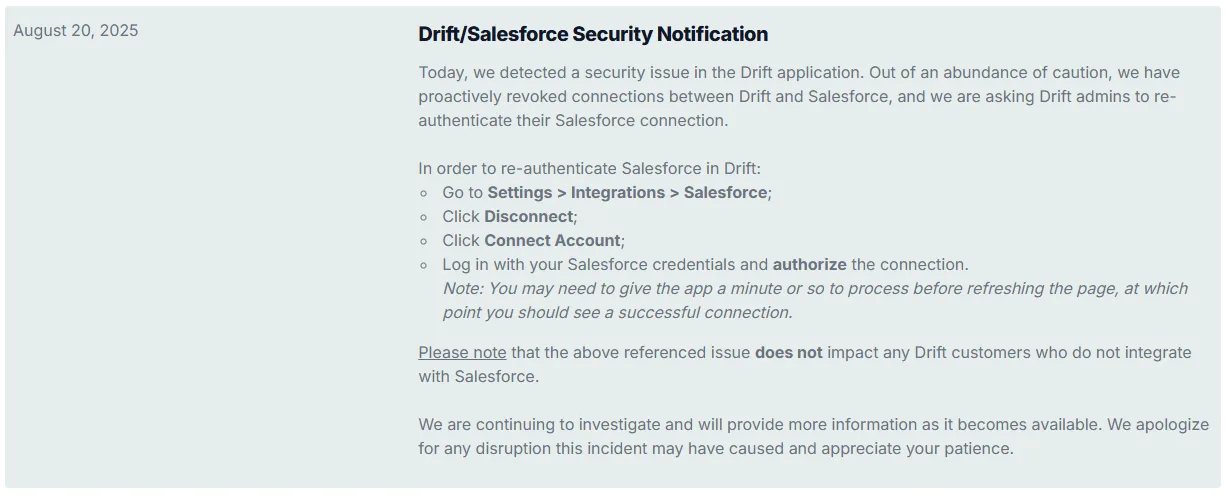Click the bold word "authorize"
The image size is (1226, 495).
click(x=809, y=265)
